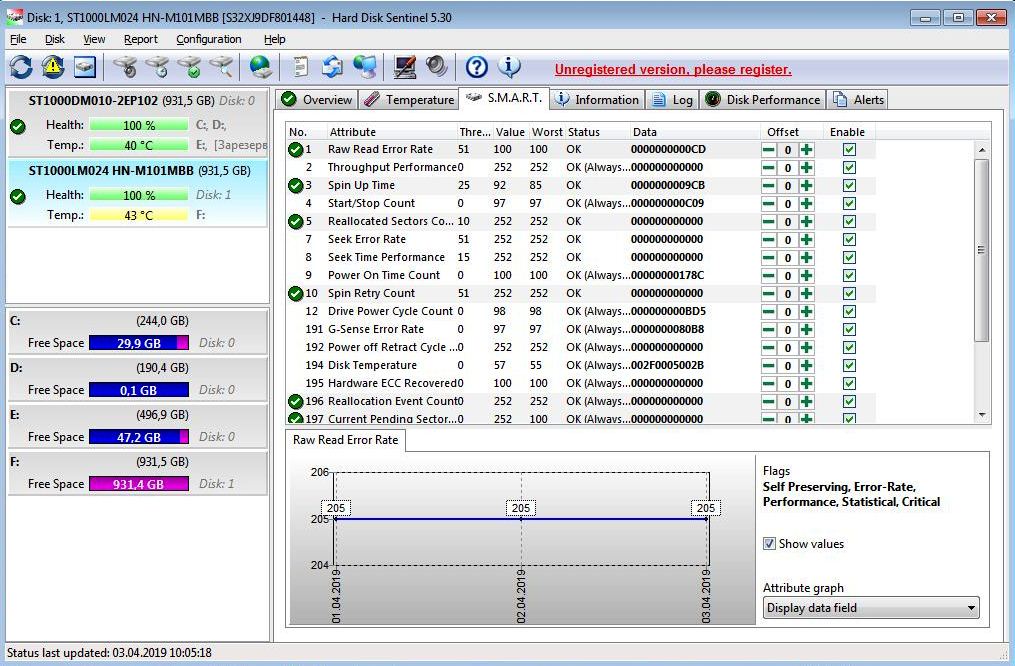Click the disk icon with magnifying glass
Image resolution: width=1015 pixels, height=666 pixels.
pos(221,67)
